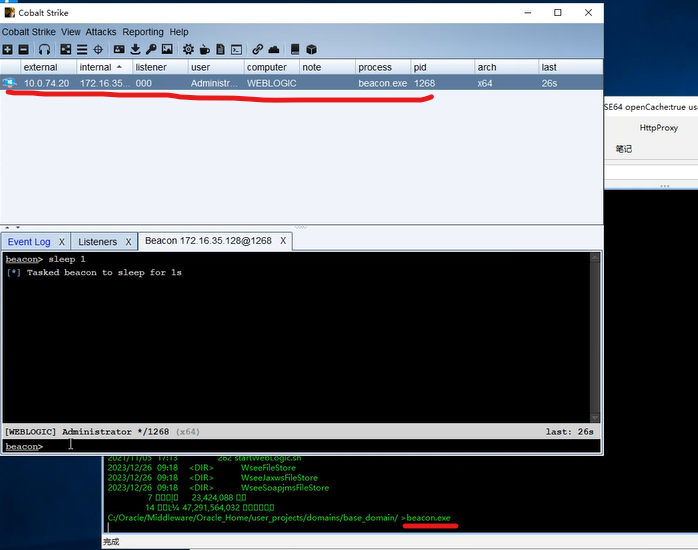Switch to pivot graph view icon
The width and height of the screenshot is (698, 550).
(x=65, y=49)
